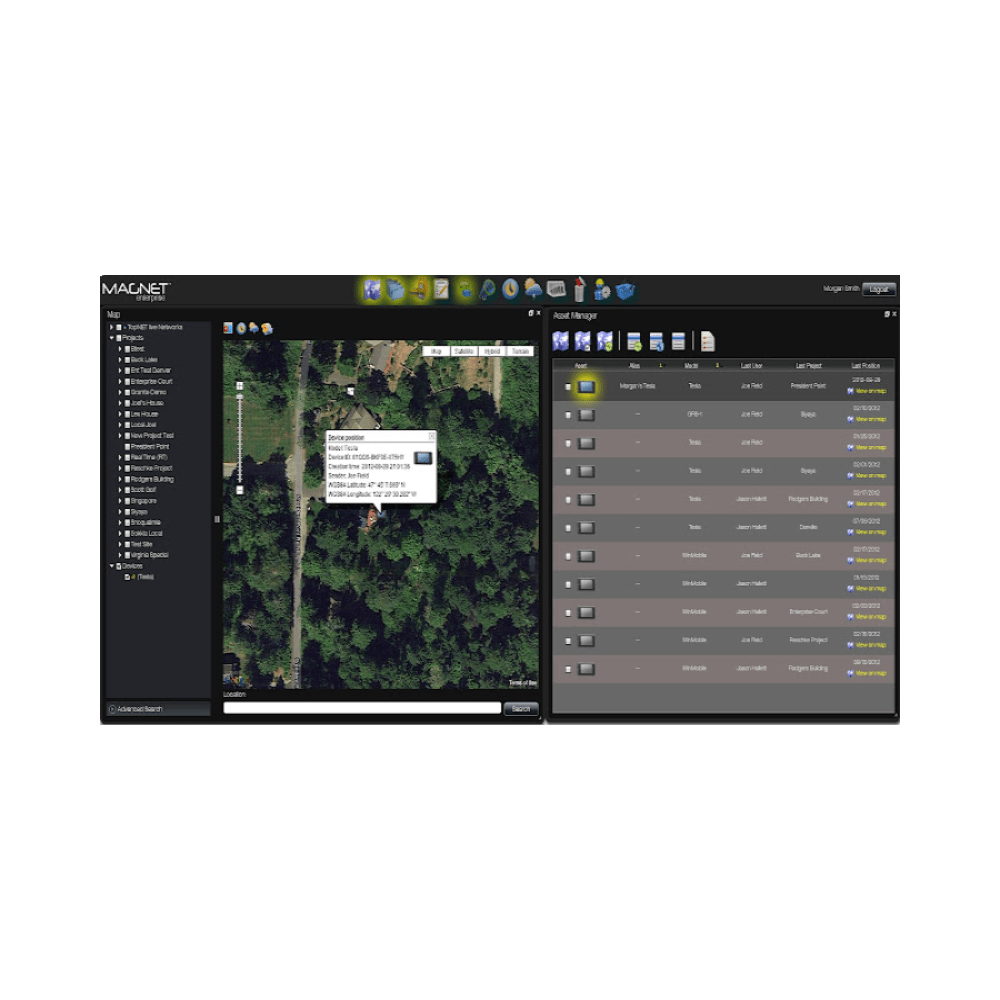
Task: Click the glowing globe network icon
Action: (x=465, y=290)
